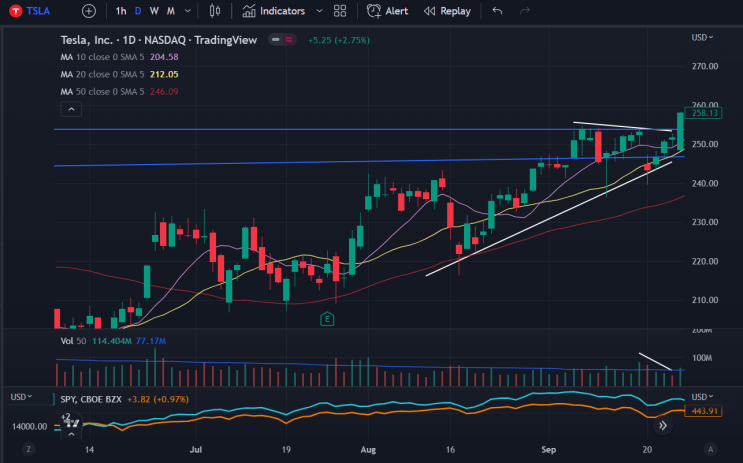Click the SPY, CBOE BZX comparison legend

91,399
